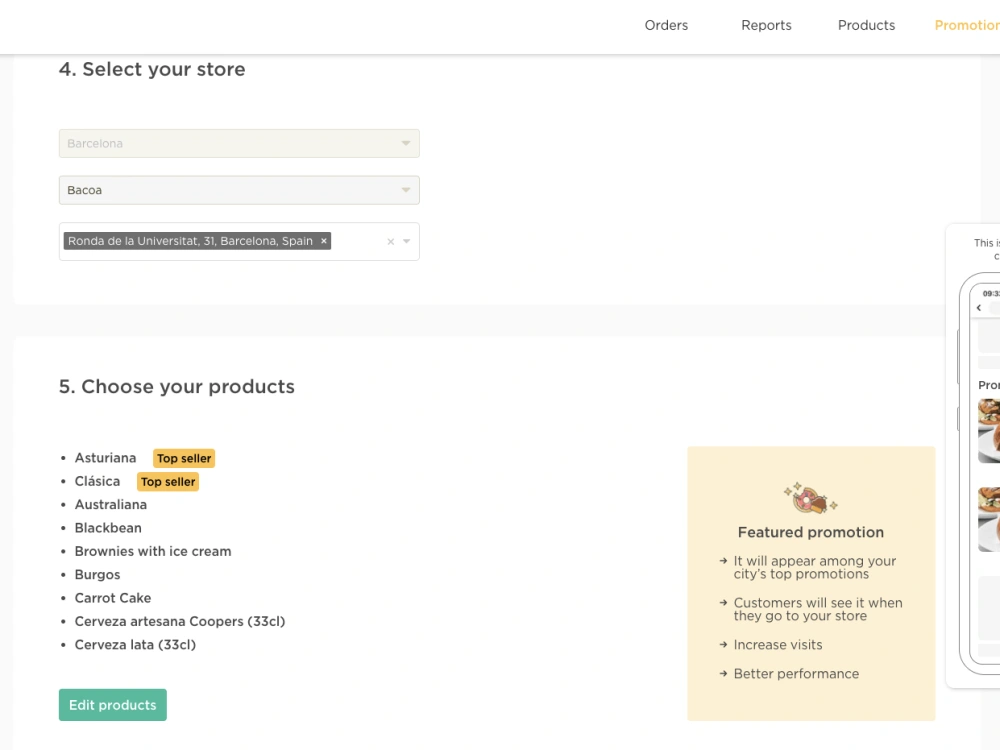Click the Brownies with ice cream item
The width and height of the screenshot is (1000, 750).
click(x=153, y=551)
